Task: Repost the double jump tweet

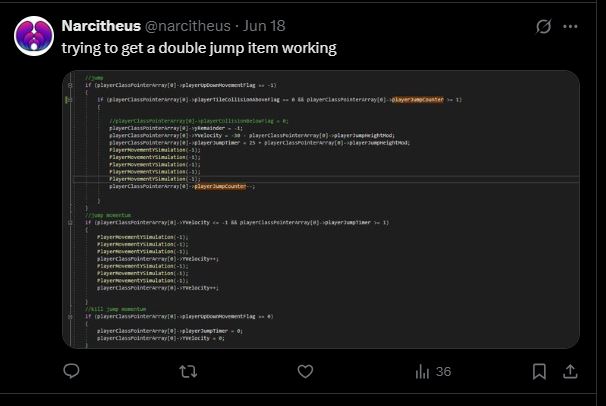Action: pyautogui.click(x=188, y=372)
